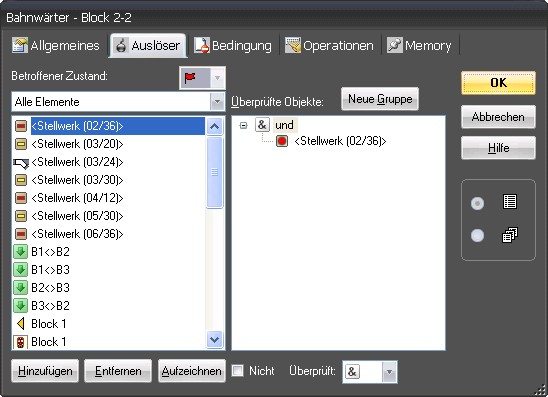548x397 pixels.
Task: Select <Stellwerk (06/36)> in the list
Action: tap(77, 234)
